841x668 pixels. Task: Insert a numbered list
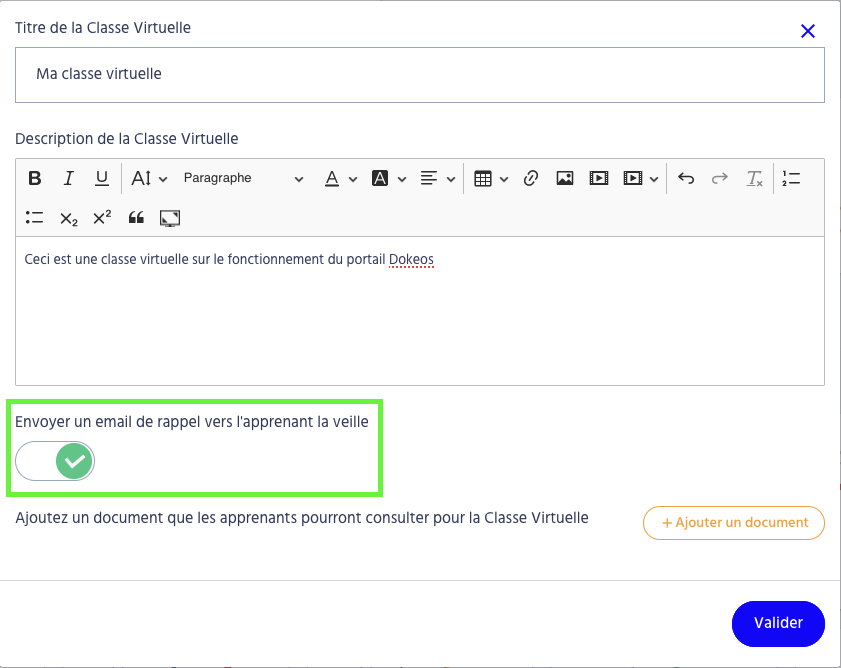pyautogui.click(x=791, y=179)
